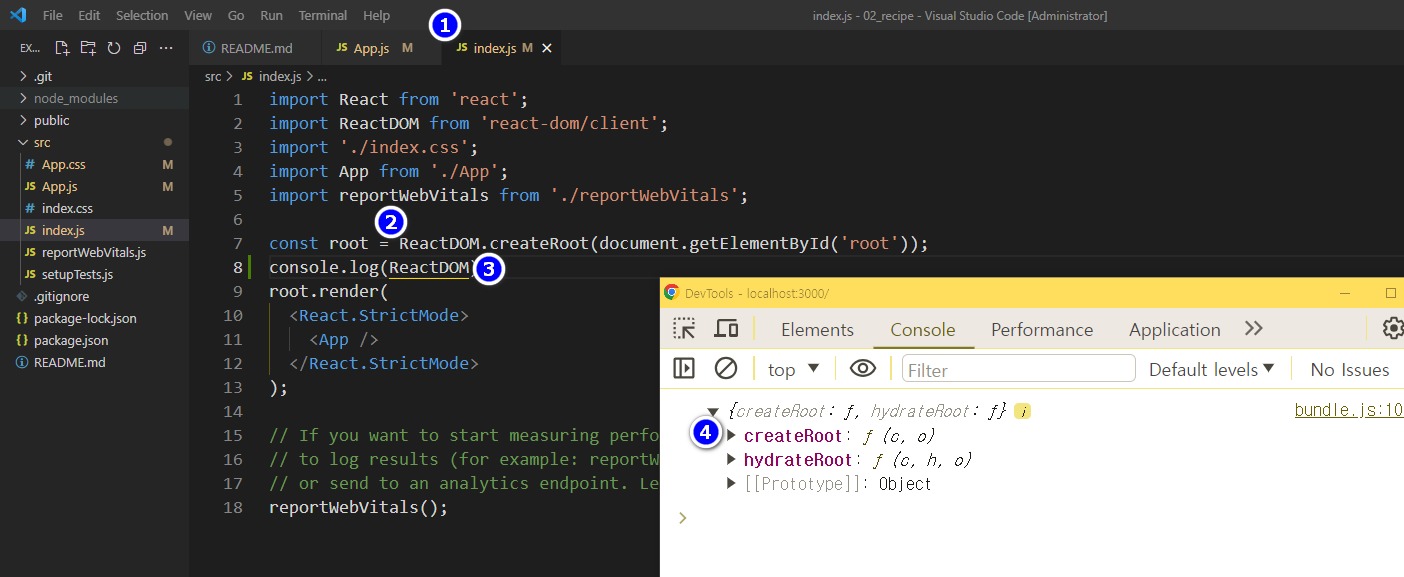Open the View menu

pos(198,15)
